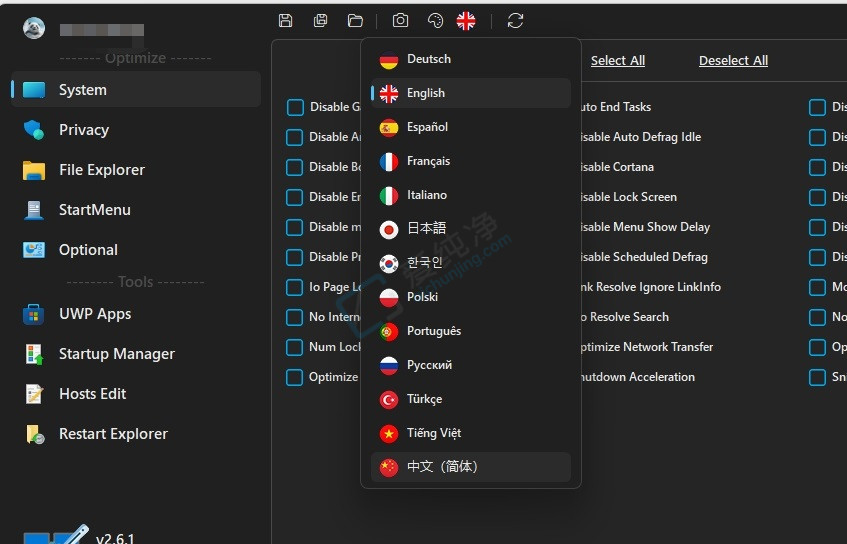847x544 pixels.
Task: Click the refresh arrows icon
Action: [515, 21]
